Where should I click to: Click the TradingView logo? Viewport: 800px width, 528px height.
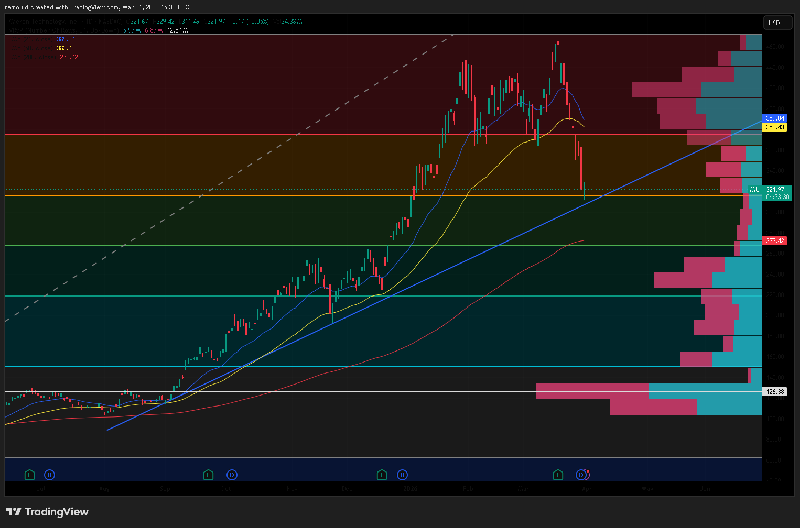(x=47, y=511)
